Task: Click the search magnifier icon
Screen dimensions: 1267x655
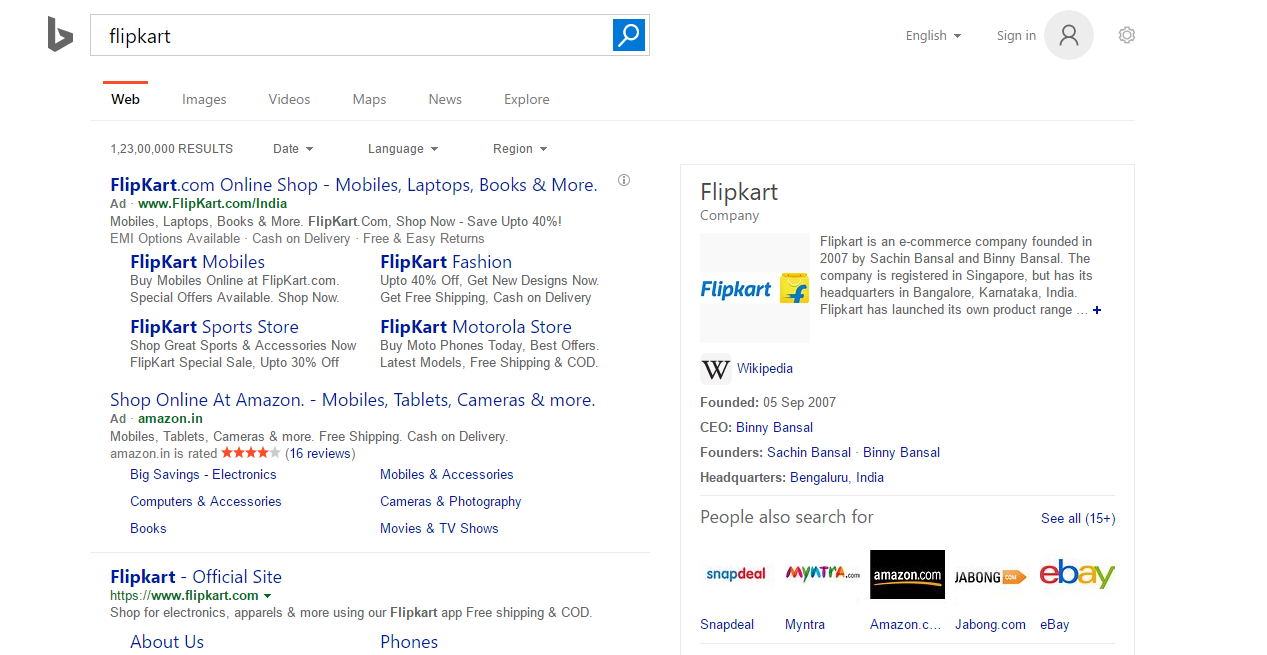Action: [629, 34]
